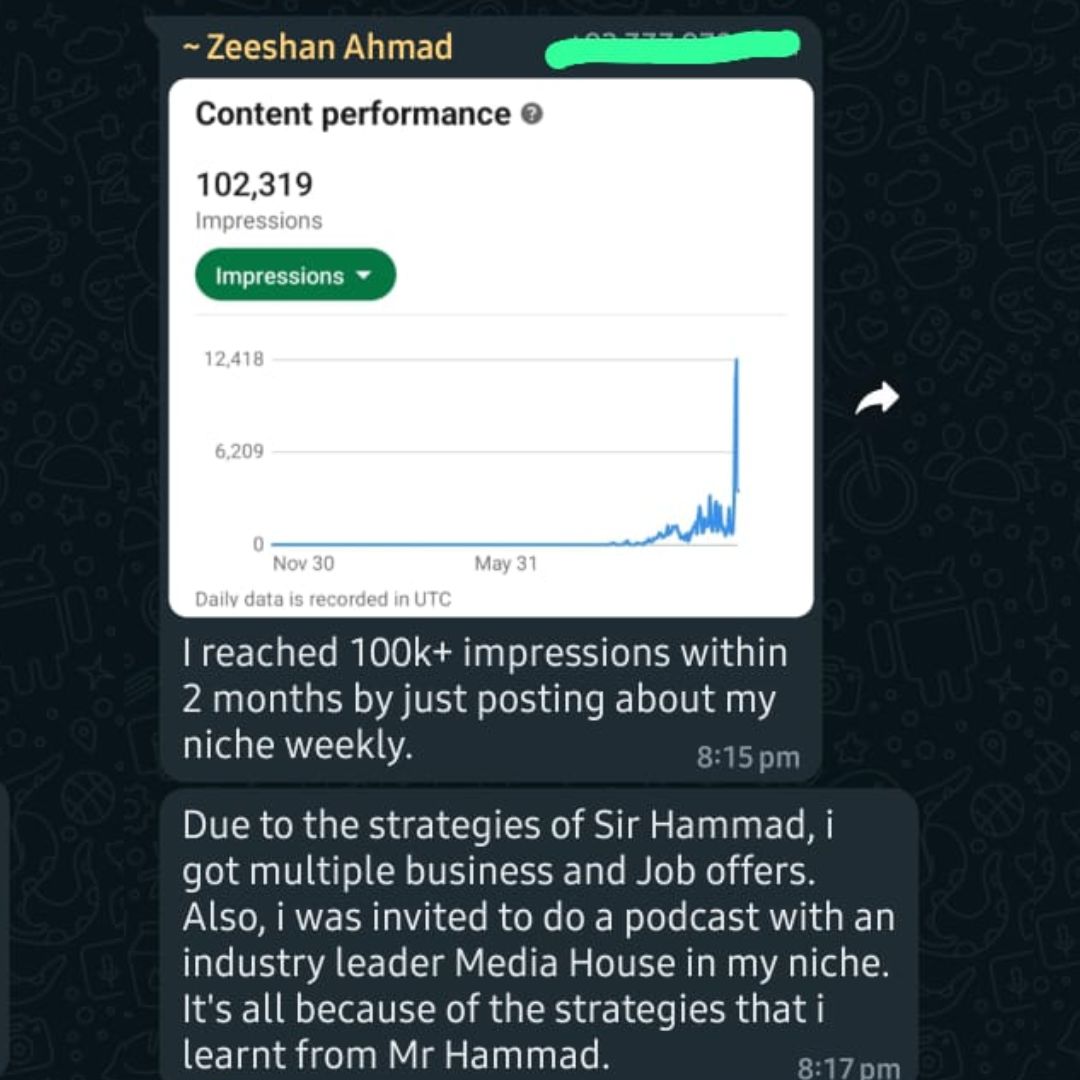The height and width of the screenshot is (1080, 1080).
Task: Click the help icon next to Content performance
Action: coord(532,114)
